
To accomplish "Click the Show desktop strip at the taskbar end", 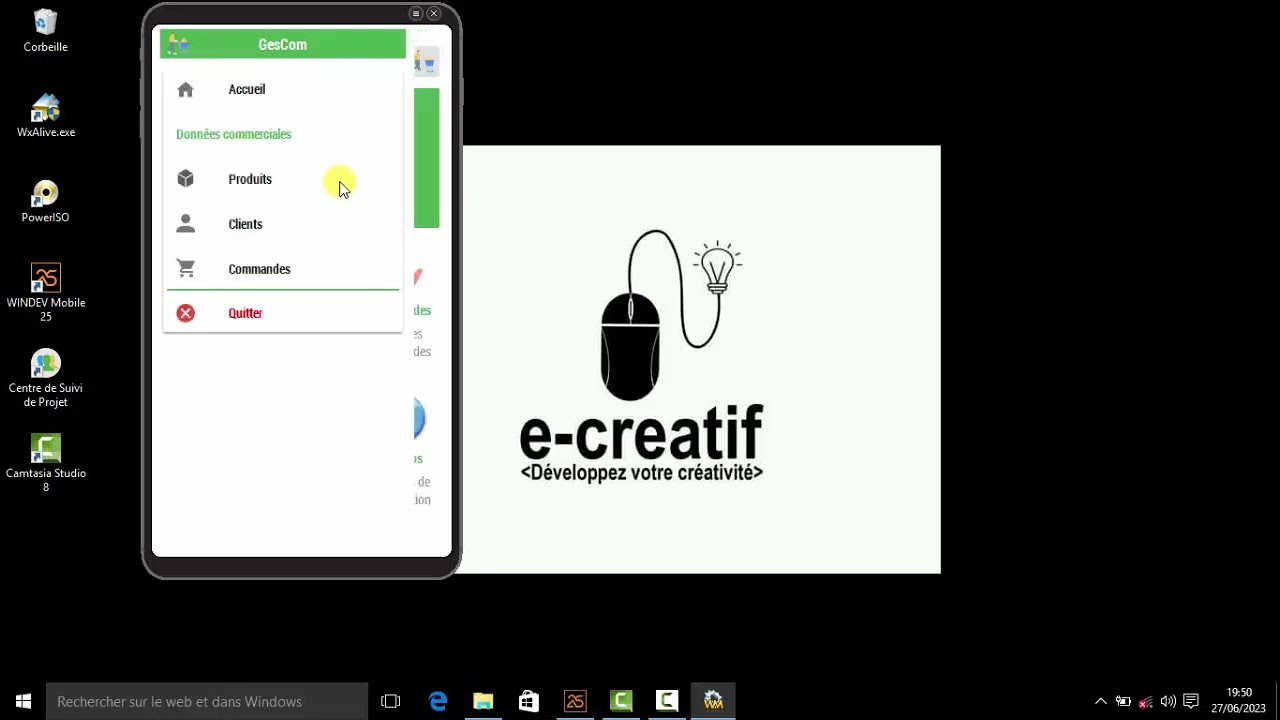I will (x=1277, y=701).
